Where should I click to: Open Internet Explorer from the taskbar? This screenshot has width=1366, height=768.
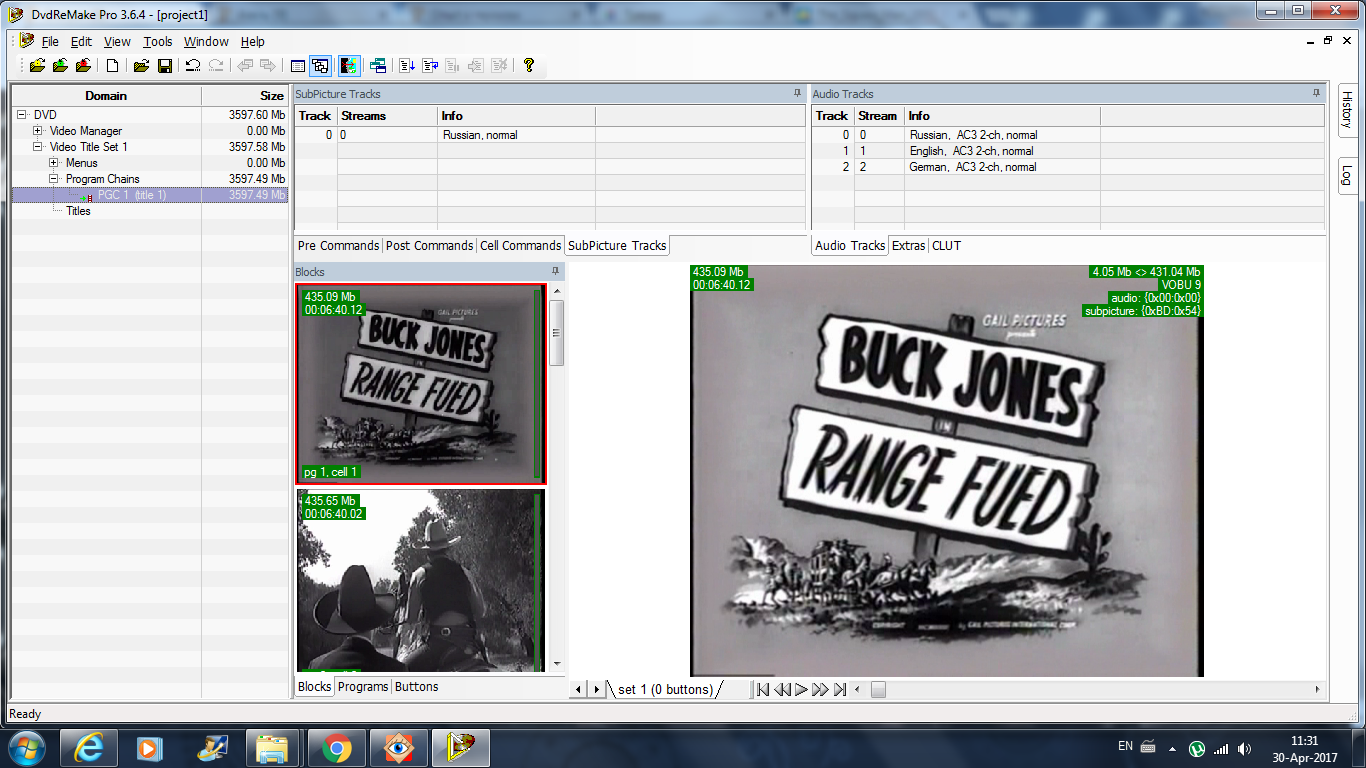88,748
